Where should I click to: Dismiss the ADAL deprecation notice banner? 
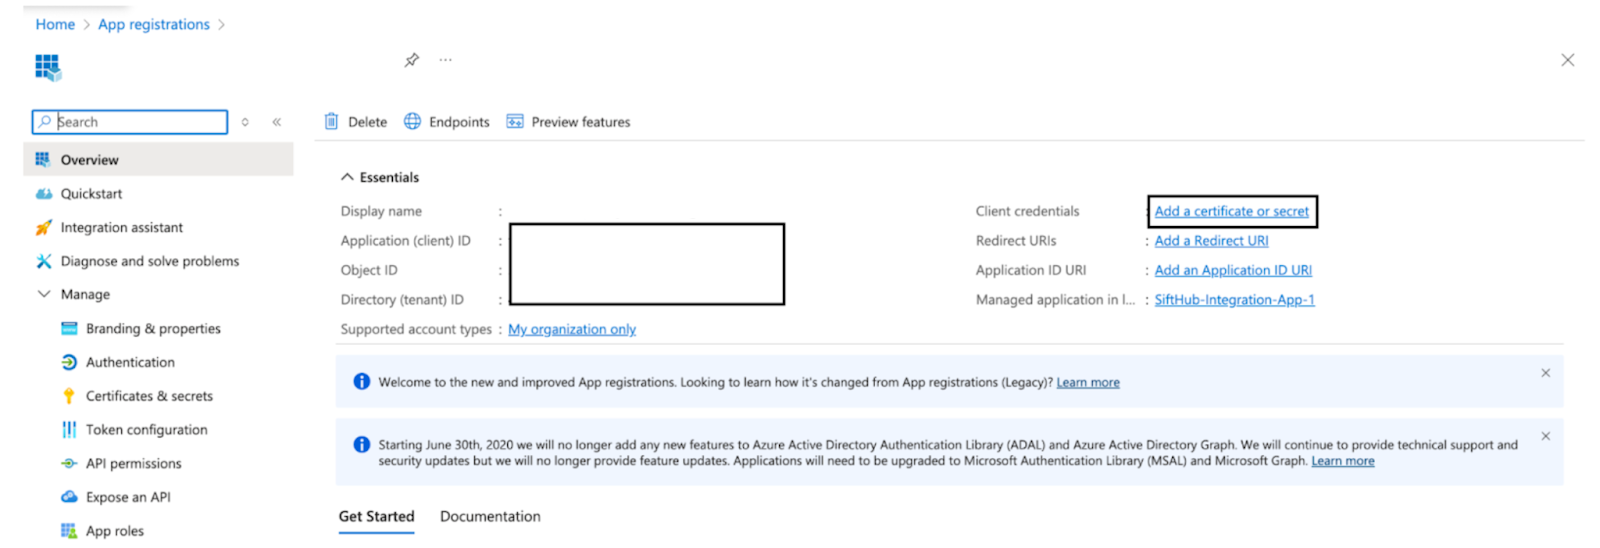[1545, 436]
